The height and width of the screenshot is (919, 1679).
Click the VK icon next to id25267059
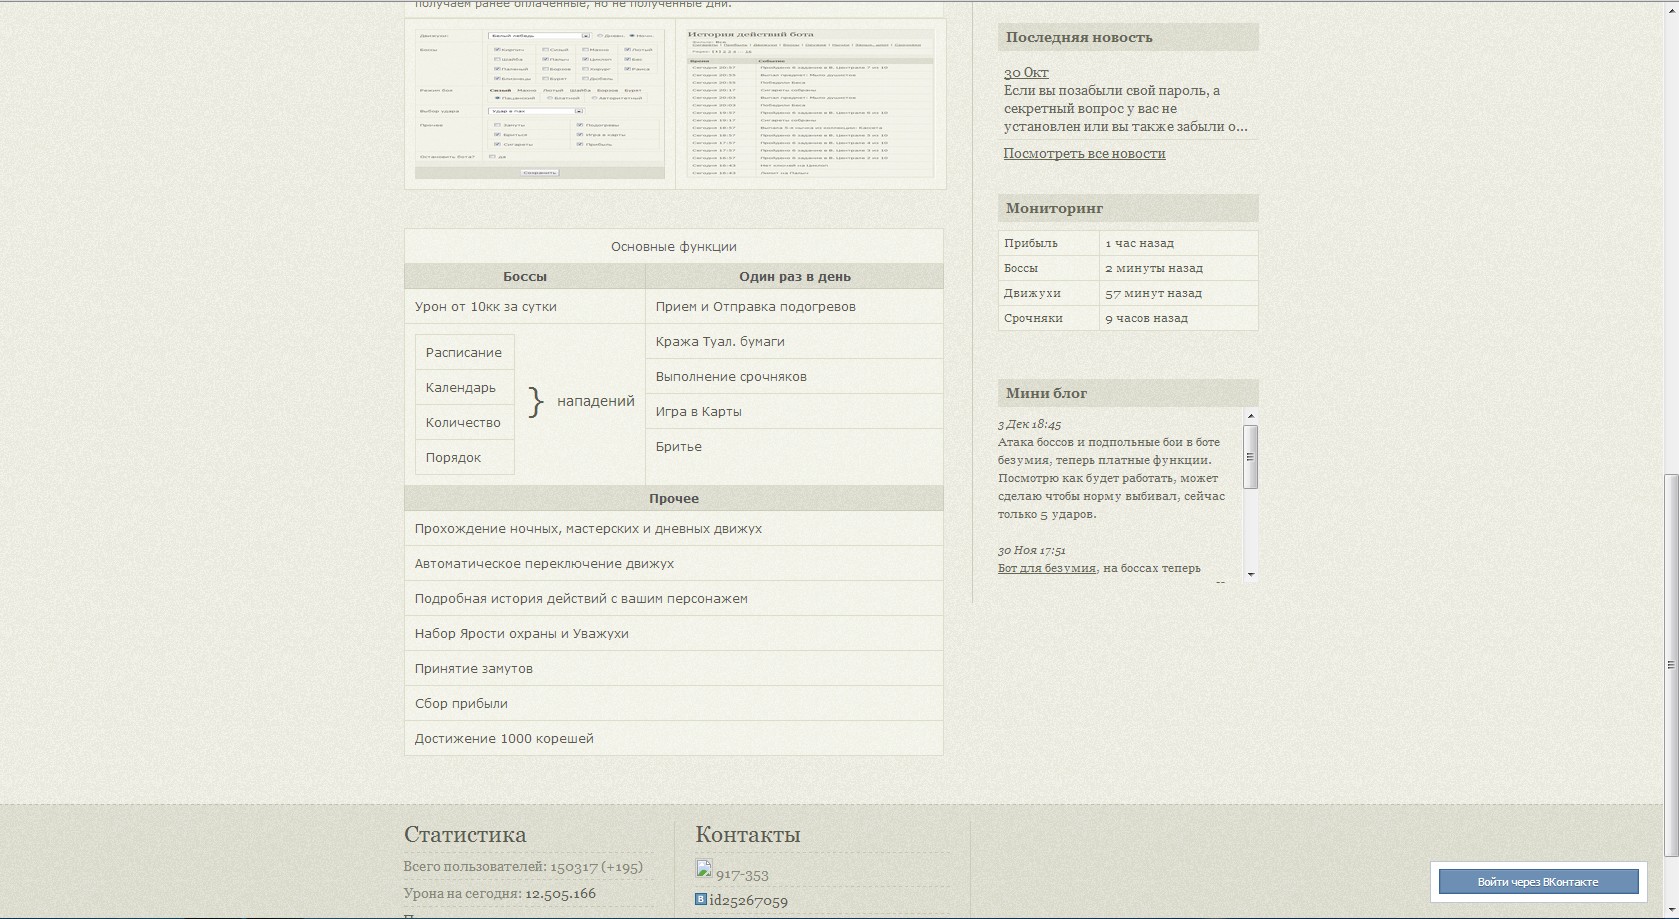pos(701,900)
